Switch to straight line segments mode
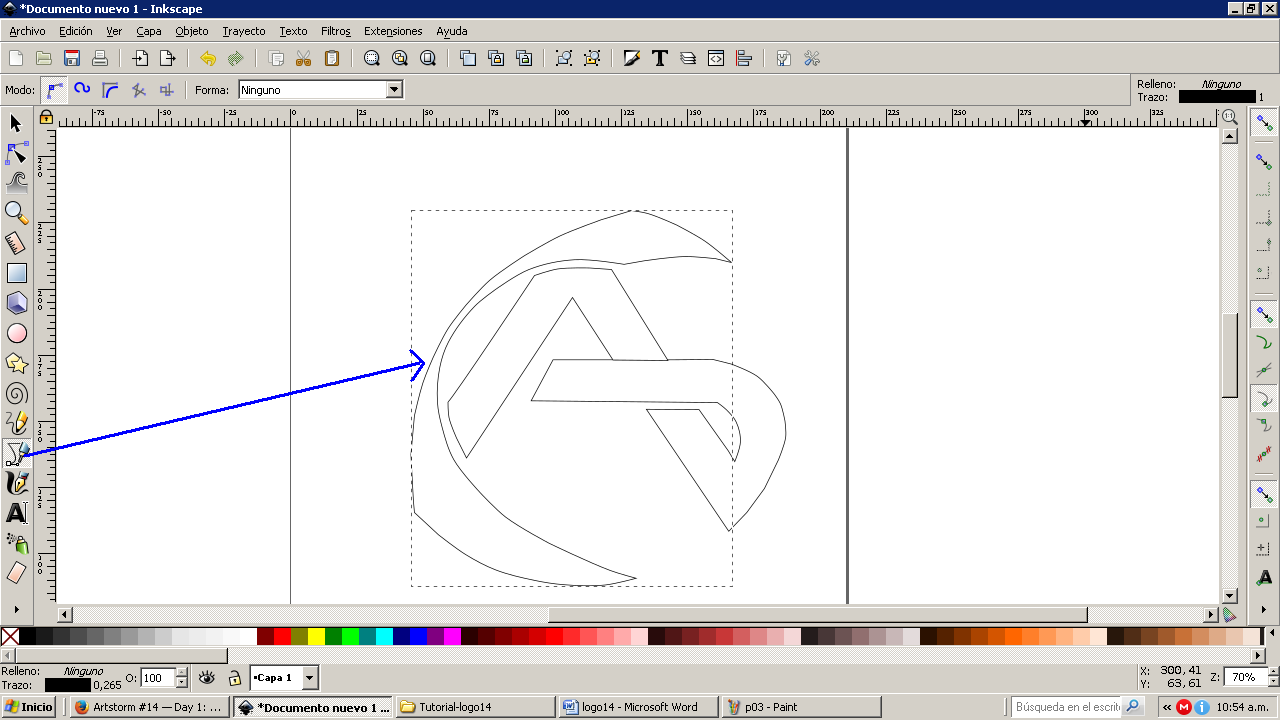Viewport: 1280px width, 720px height. click(x=139, y=90)
